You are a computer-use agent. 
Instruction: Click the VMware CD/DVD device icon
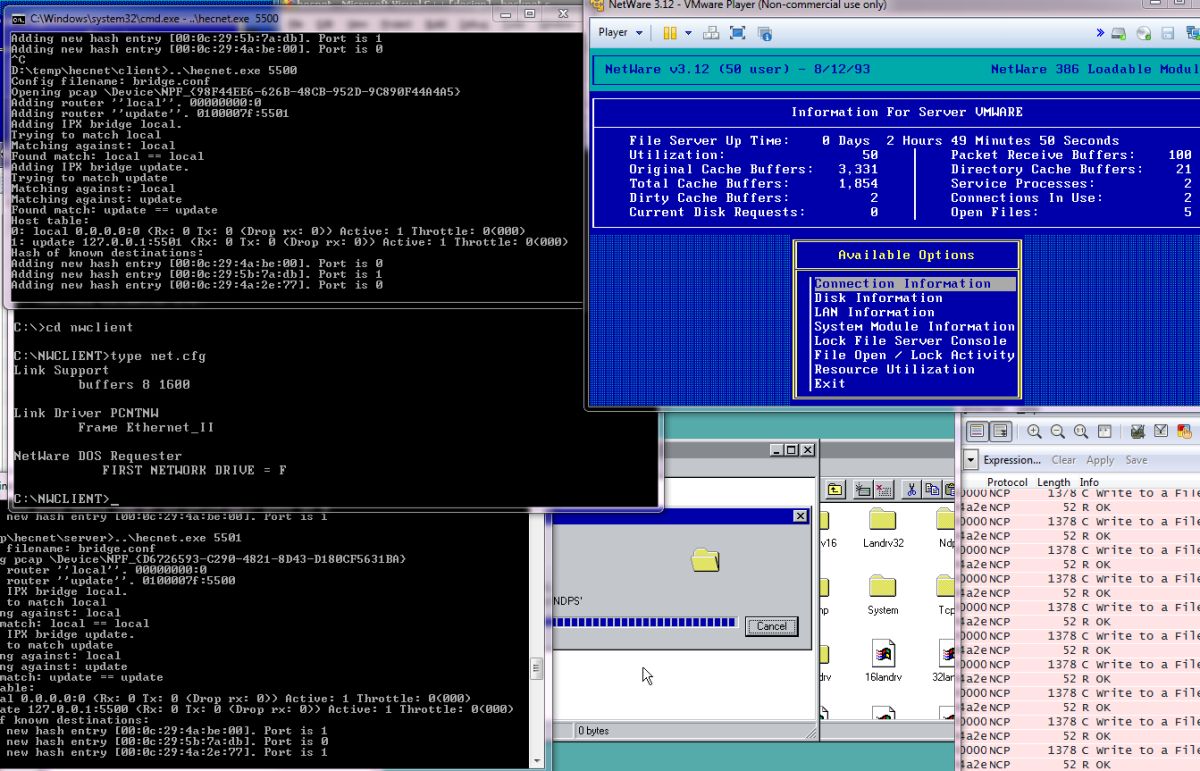coord(1144,34)
